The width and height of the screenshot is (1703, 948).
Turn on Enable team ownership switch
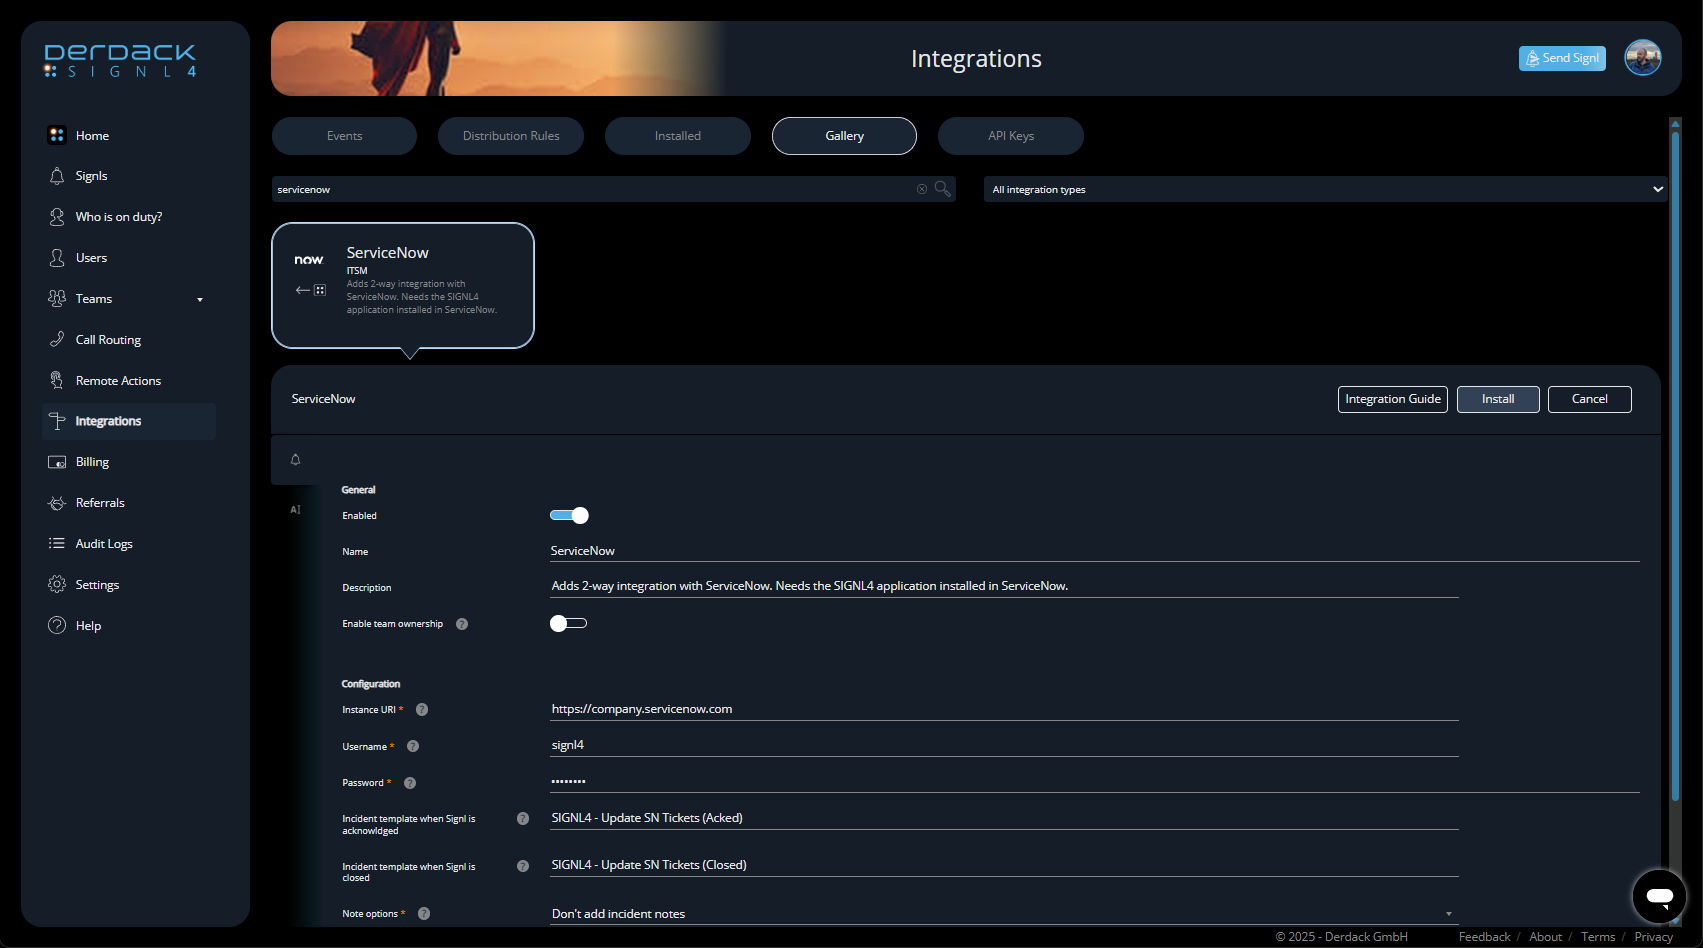point(568,624)
